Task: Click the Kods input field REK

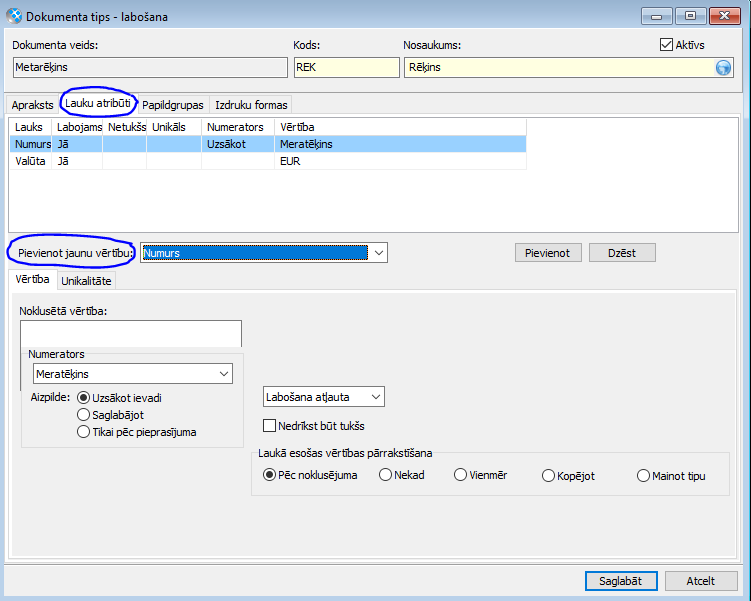Action: pyautogui.click(x=347, y=68)
